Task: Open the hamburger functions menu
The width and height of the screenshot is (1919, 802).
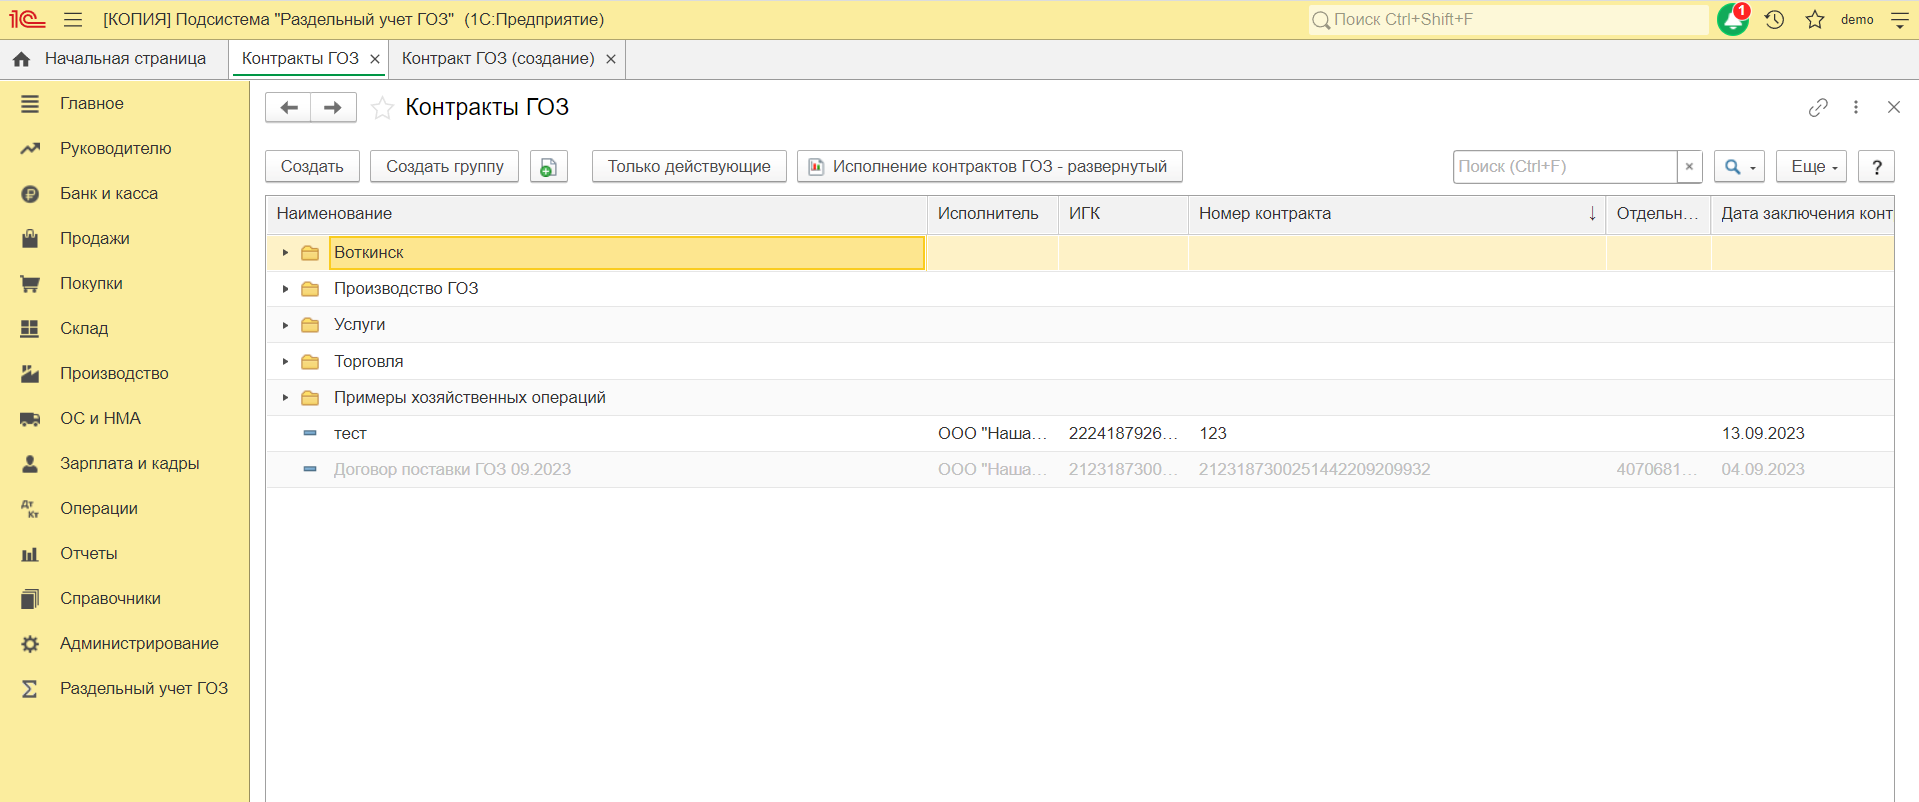Action: tap(73, 19)
